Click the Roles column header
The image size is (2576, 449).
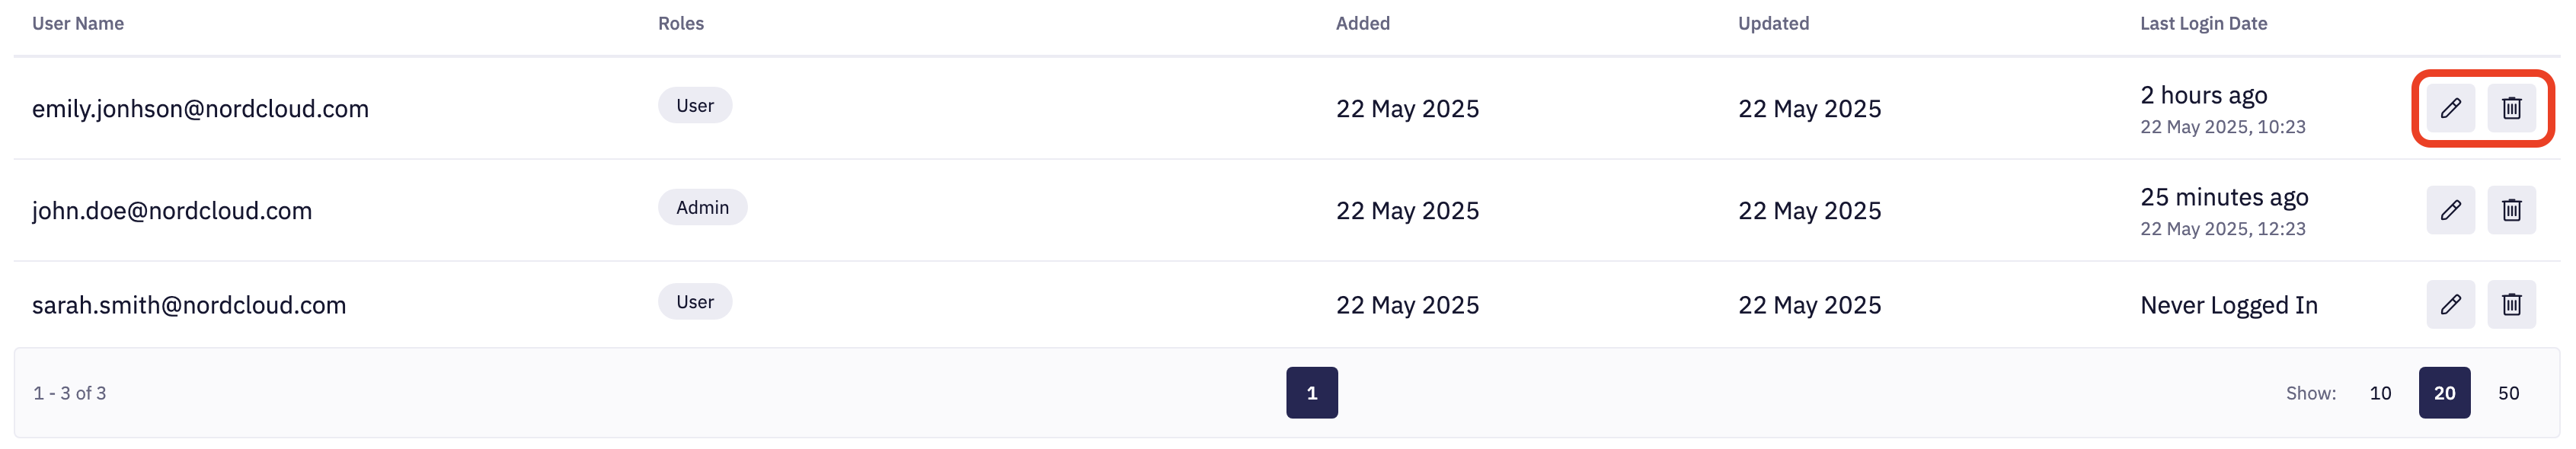(x=681, y=23)
